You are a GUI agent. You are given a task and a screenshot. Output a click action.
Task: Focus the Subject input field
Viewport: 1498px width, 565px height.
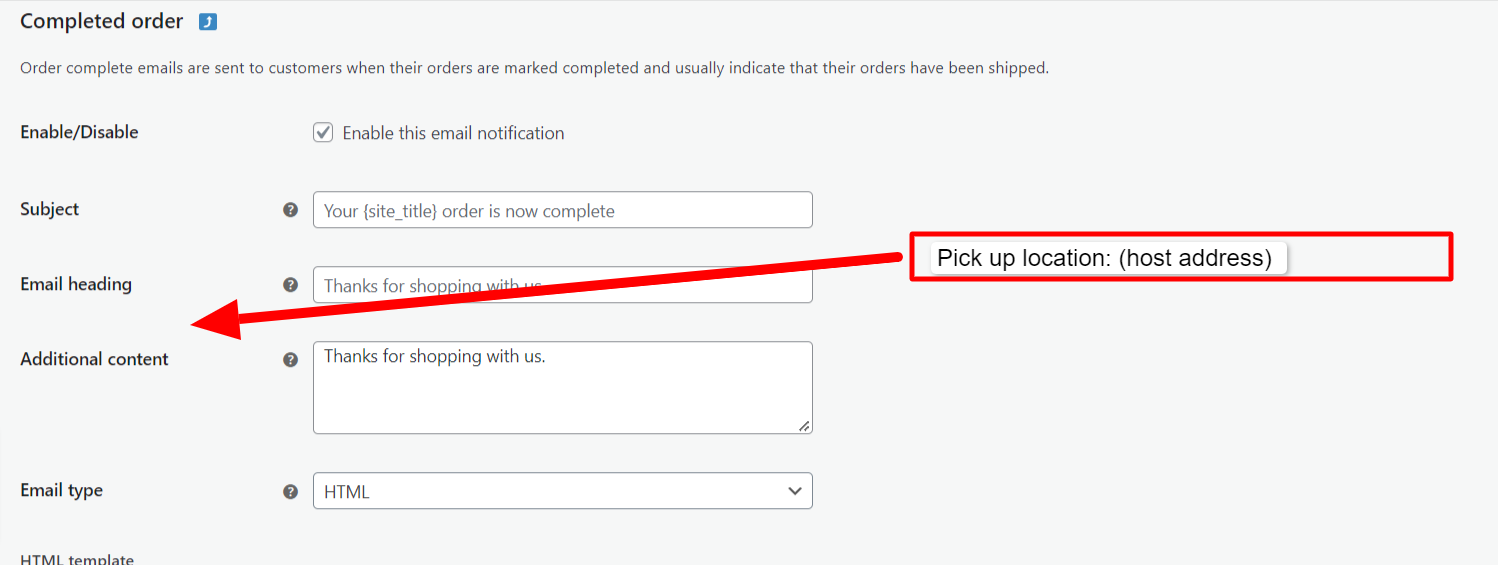562,210
